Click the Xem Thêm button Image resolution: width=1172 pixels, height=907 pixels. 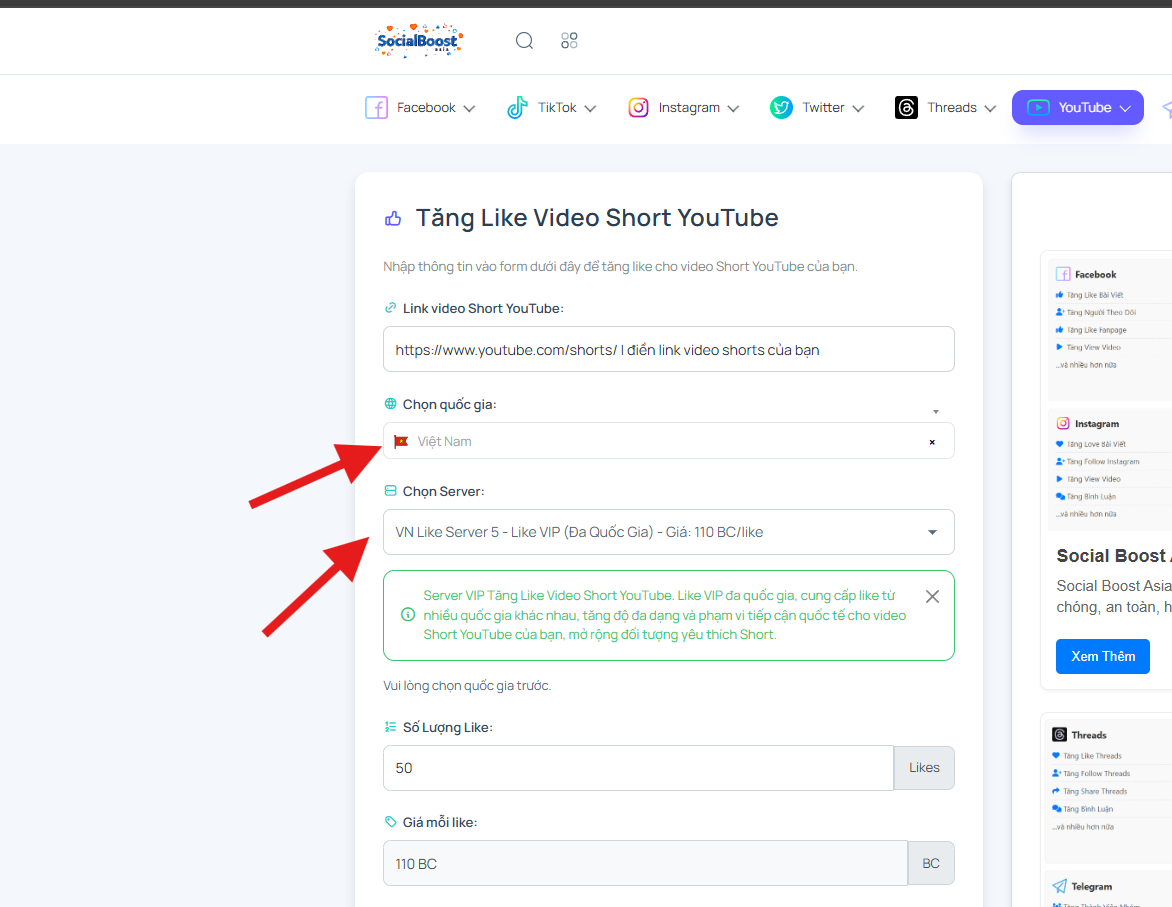1102,656
